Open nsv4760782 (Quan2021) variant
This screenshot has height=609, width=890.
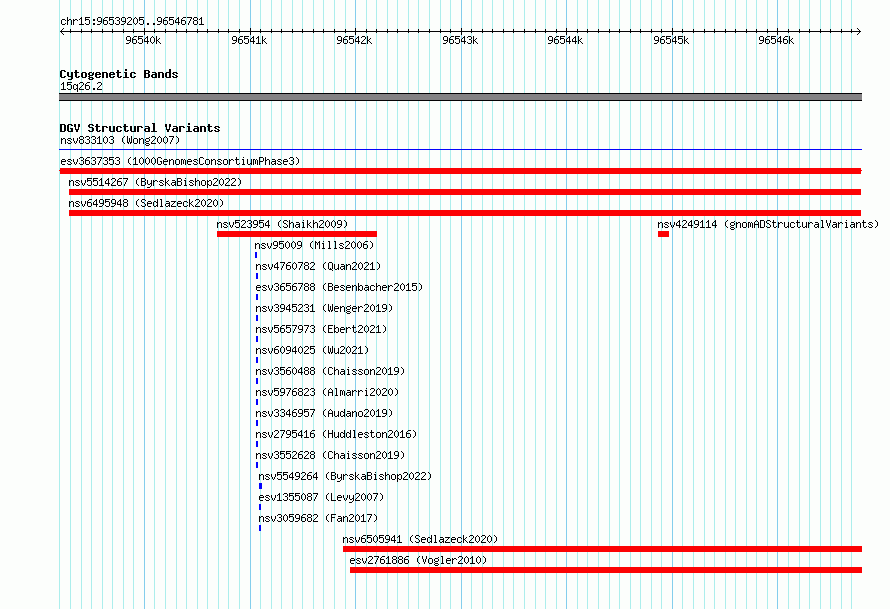[318, 266]
